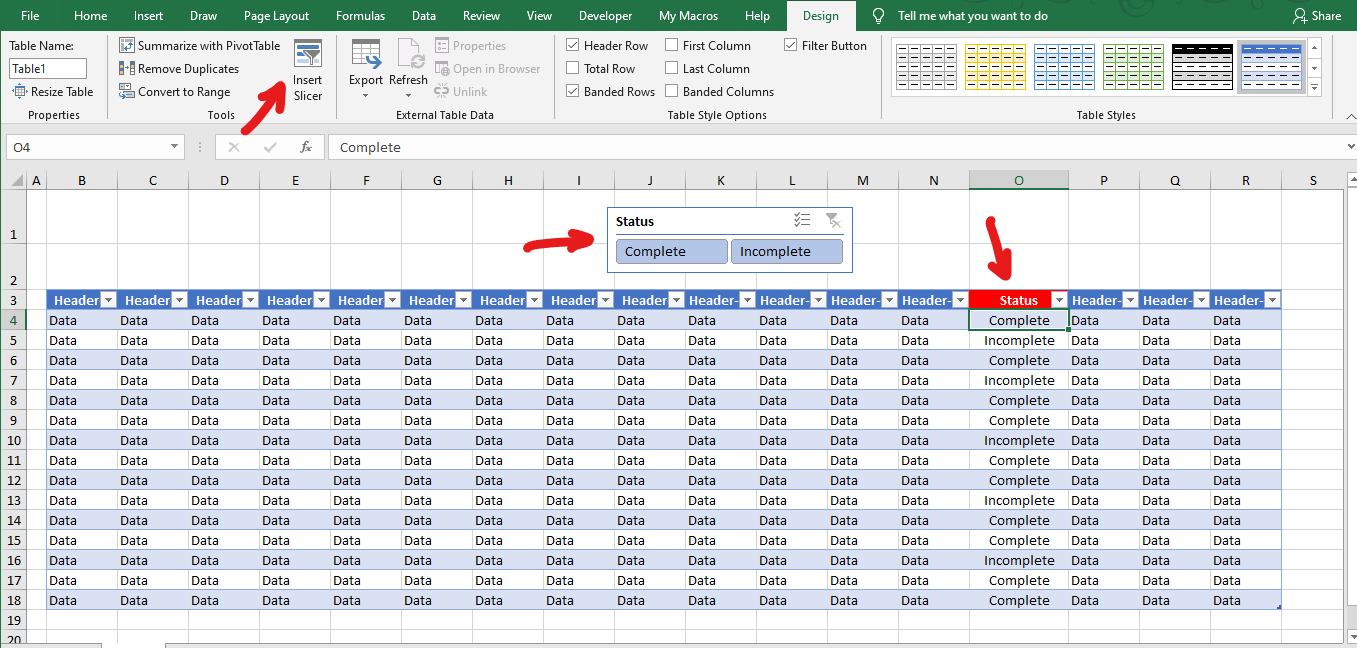Image resolution: width=1357 pixels, height=648 pixels.
Task: Open the Page Layout tab
Action: [x=276, y=16]
